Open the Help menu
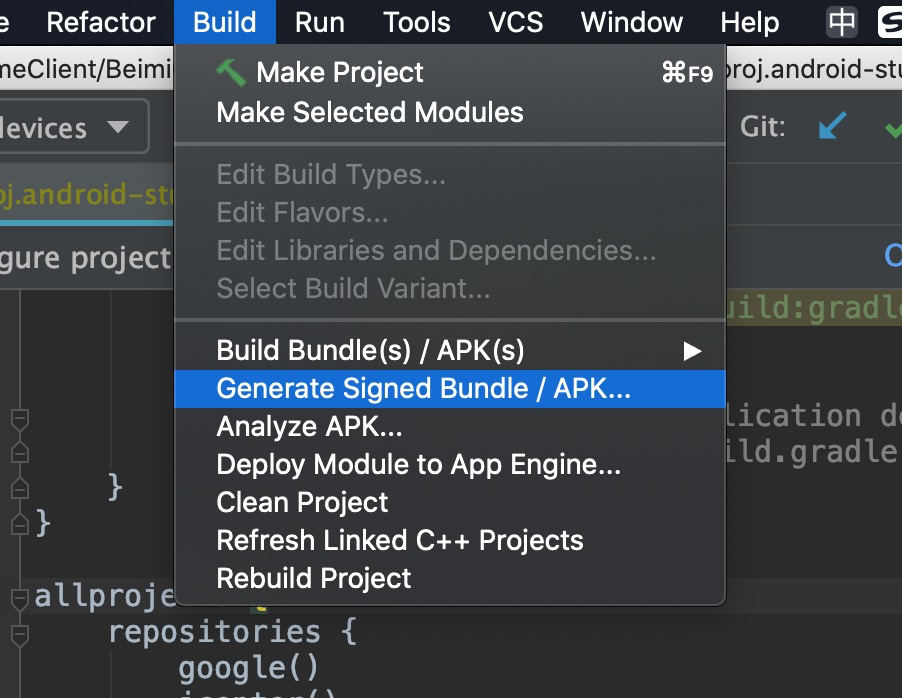This screenshot has width=902, height=698. [x=750, y=22]
